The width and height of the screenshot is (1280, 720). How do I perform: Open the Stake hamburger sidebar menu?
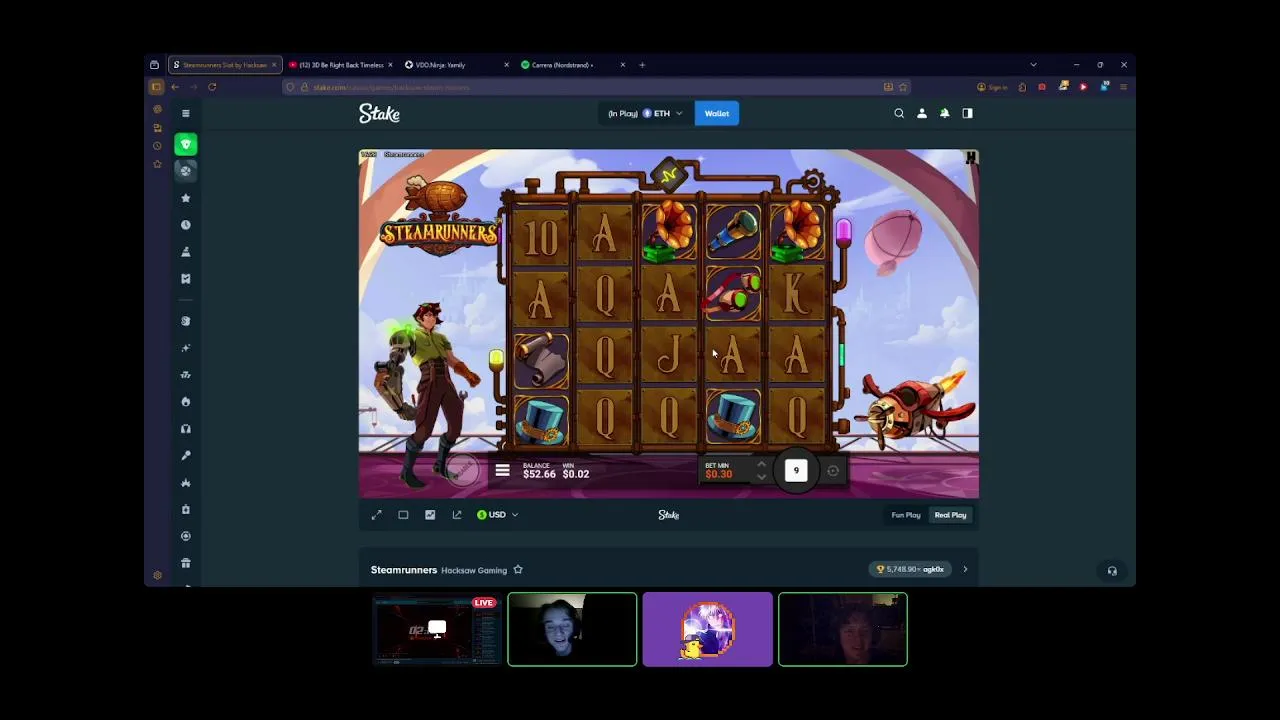(185, 114)
